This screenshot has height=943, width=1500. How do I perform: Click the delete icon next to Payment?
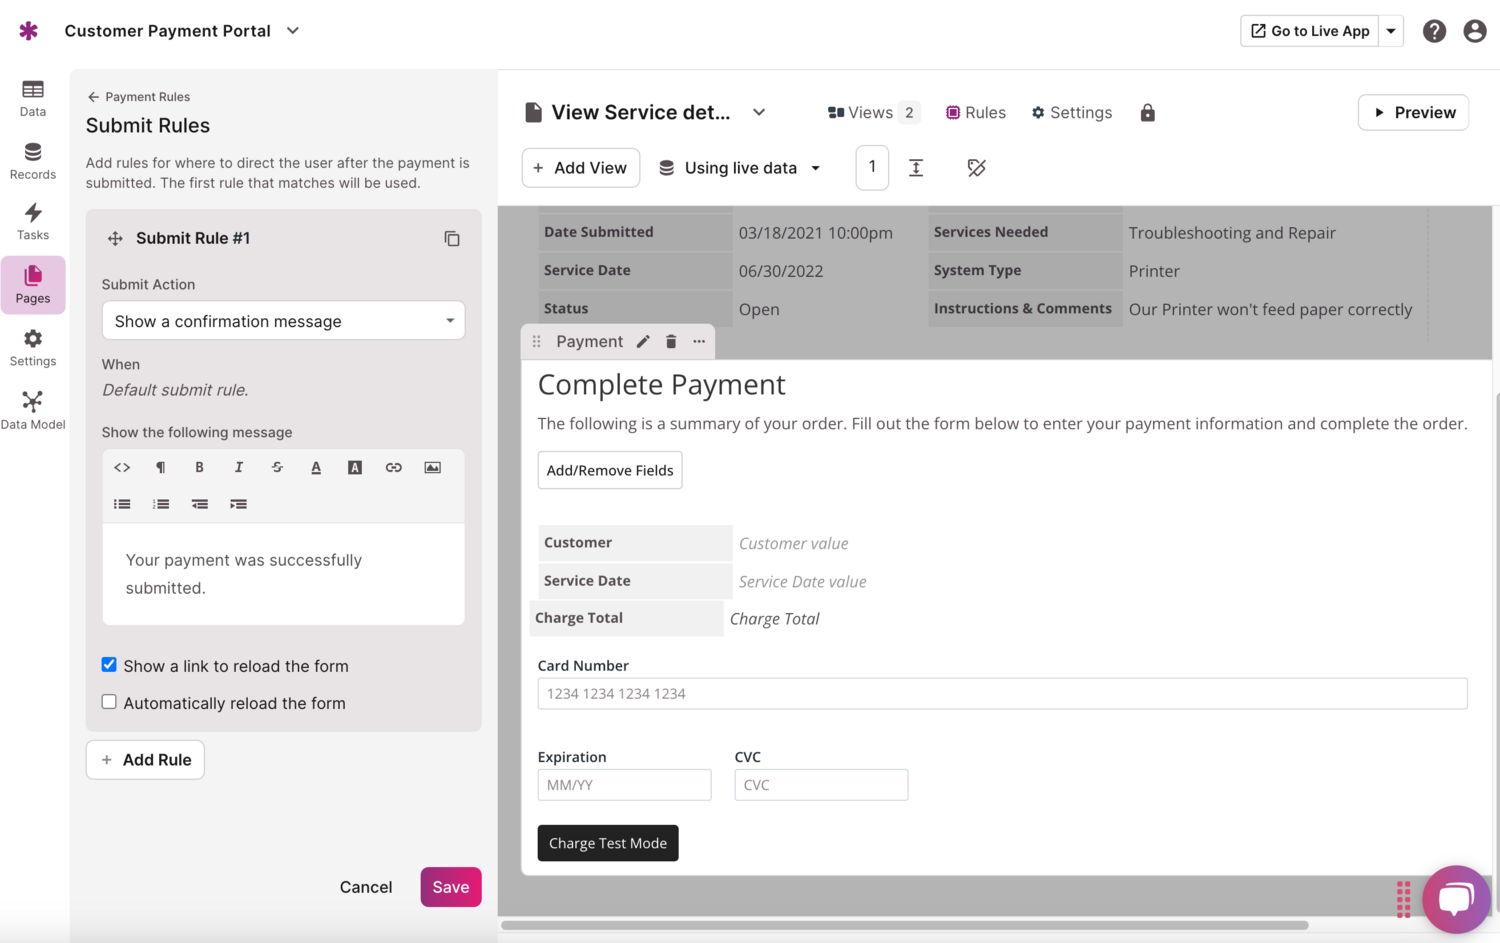point(670,341)
